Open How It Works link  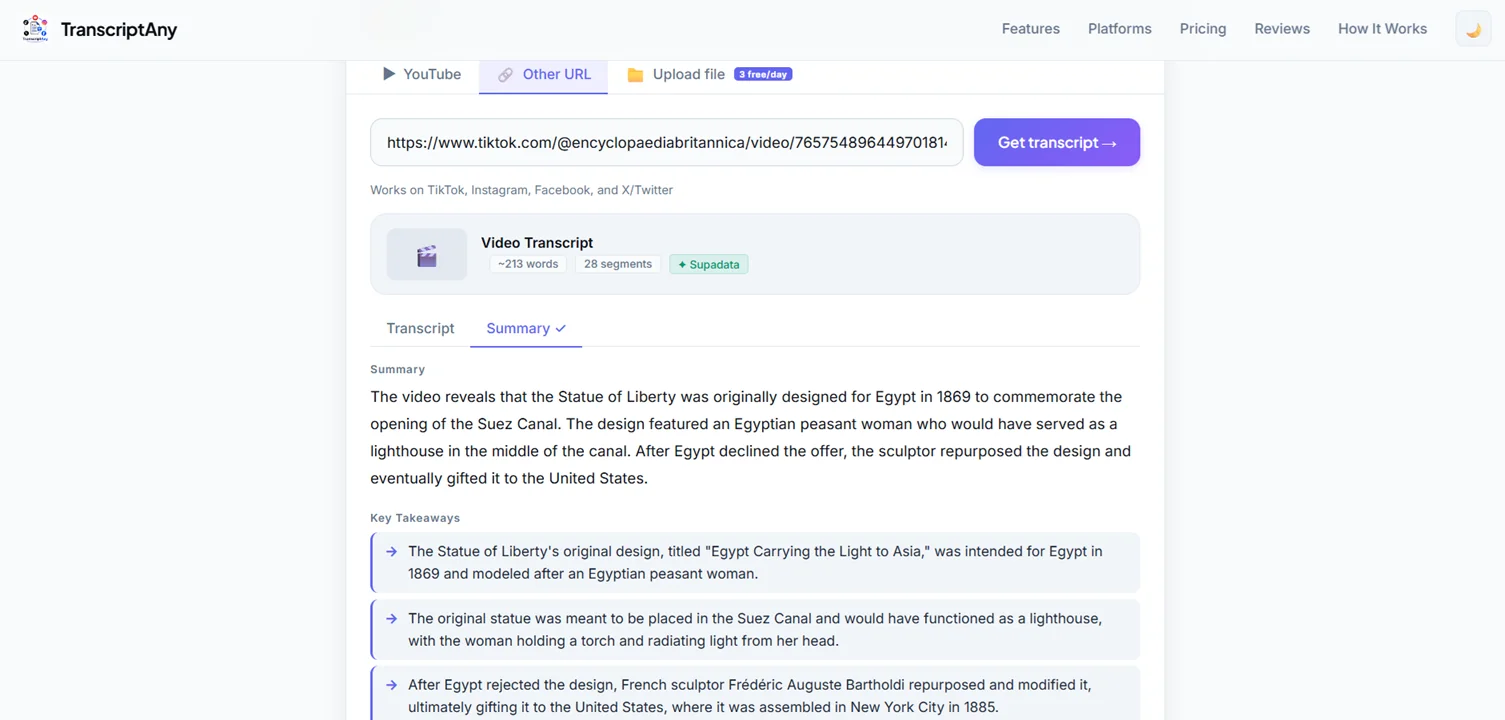click(1382, 29)
